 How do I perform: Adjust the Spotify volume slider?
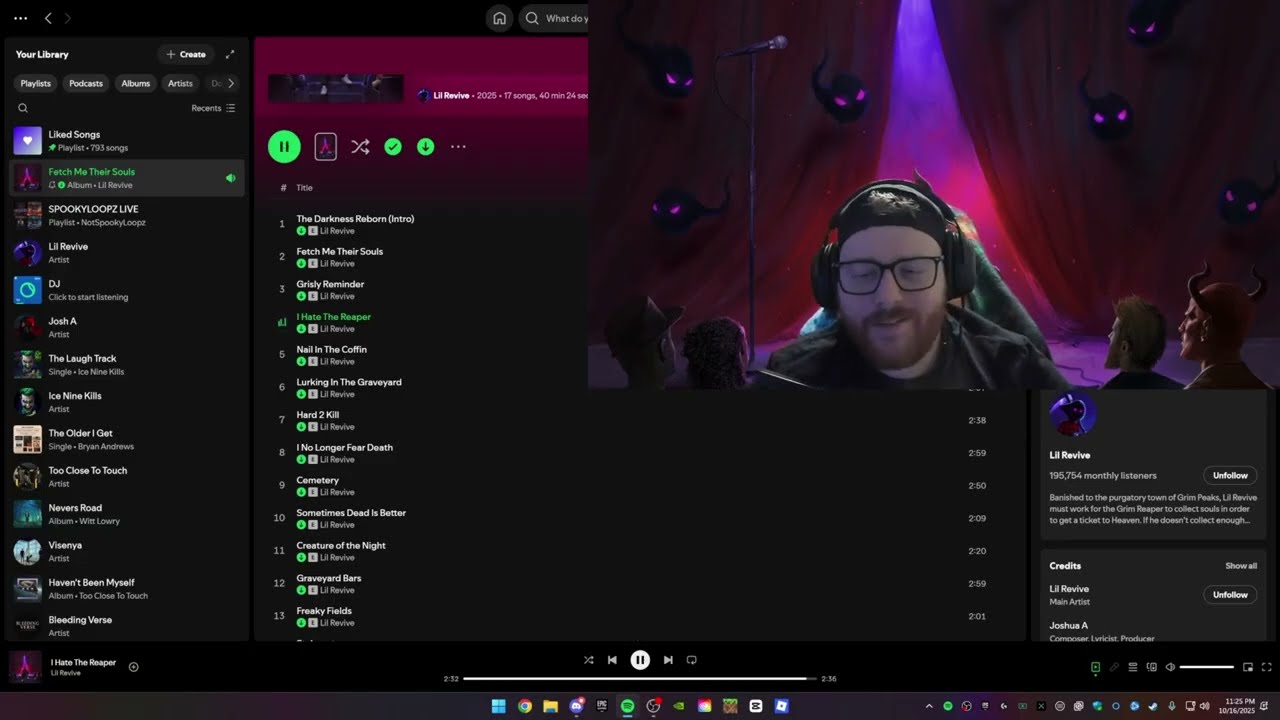pos(1207,667)
